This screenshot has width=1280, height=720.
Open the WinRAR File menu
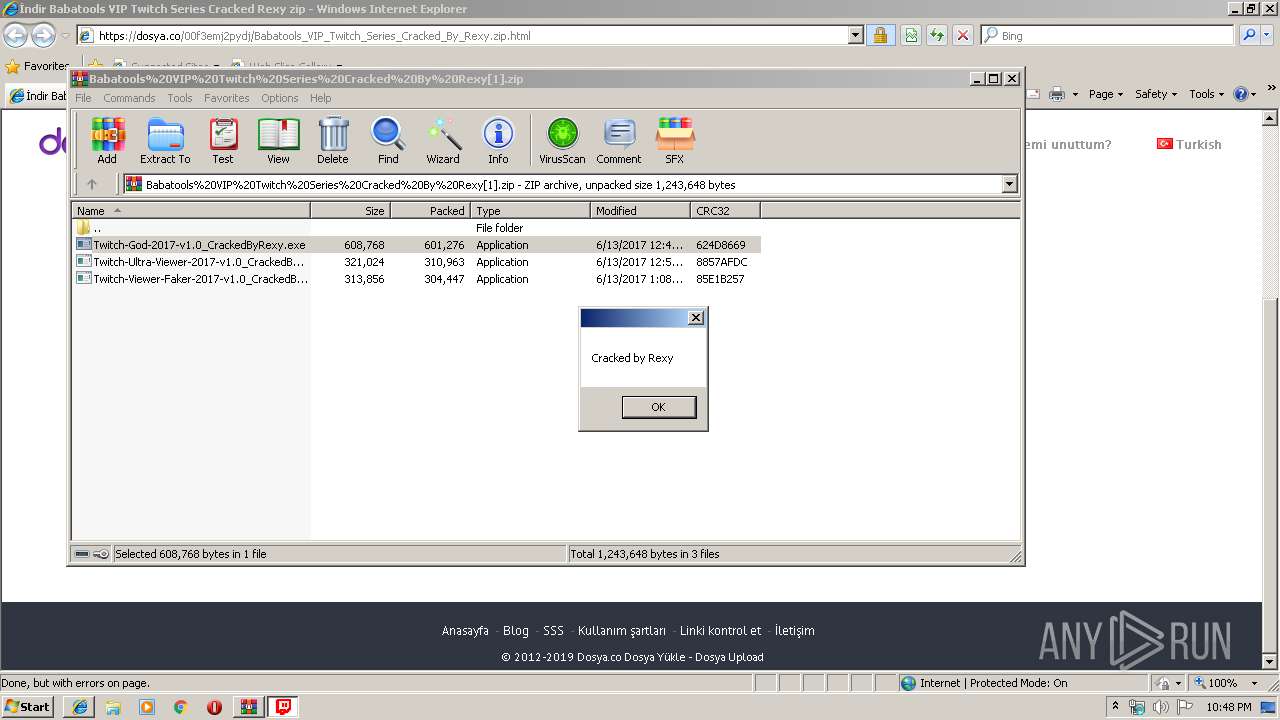83,98
